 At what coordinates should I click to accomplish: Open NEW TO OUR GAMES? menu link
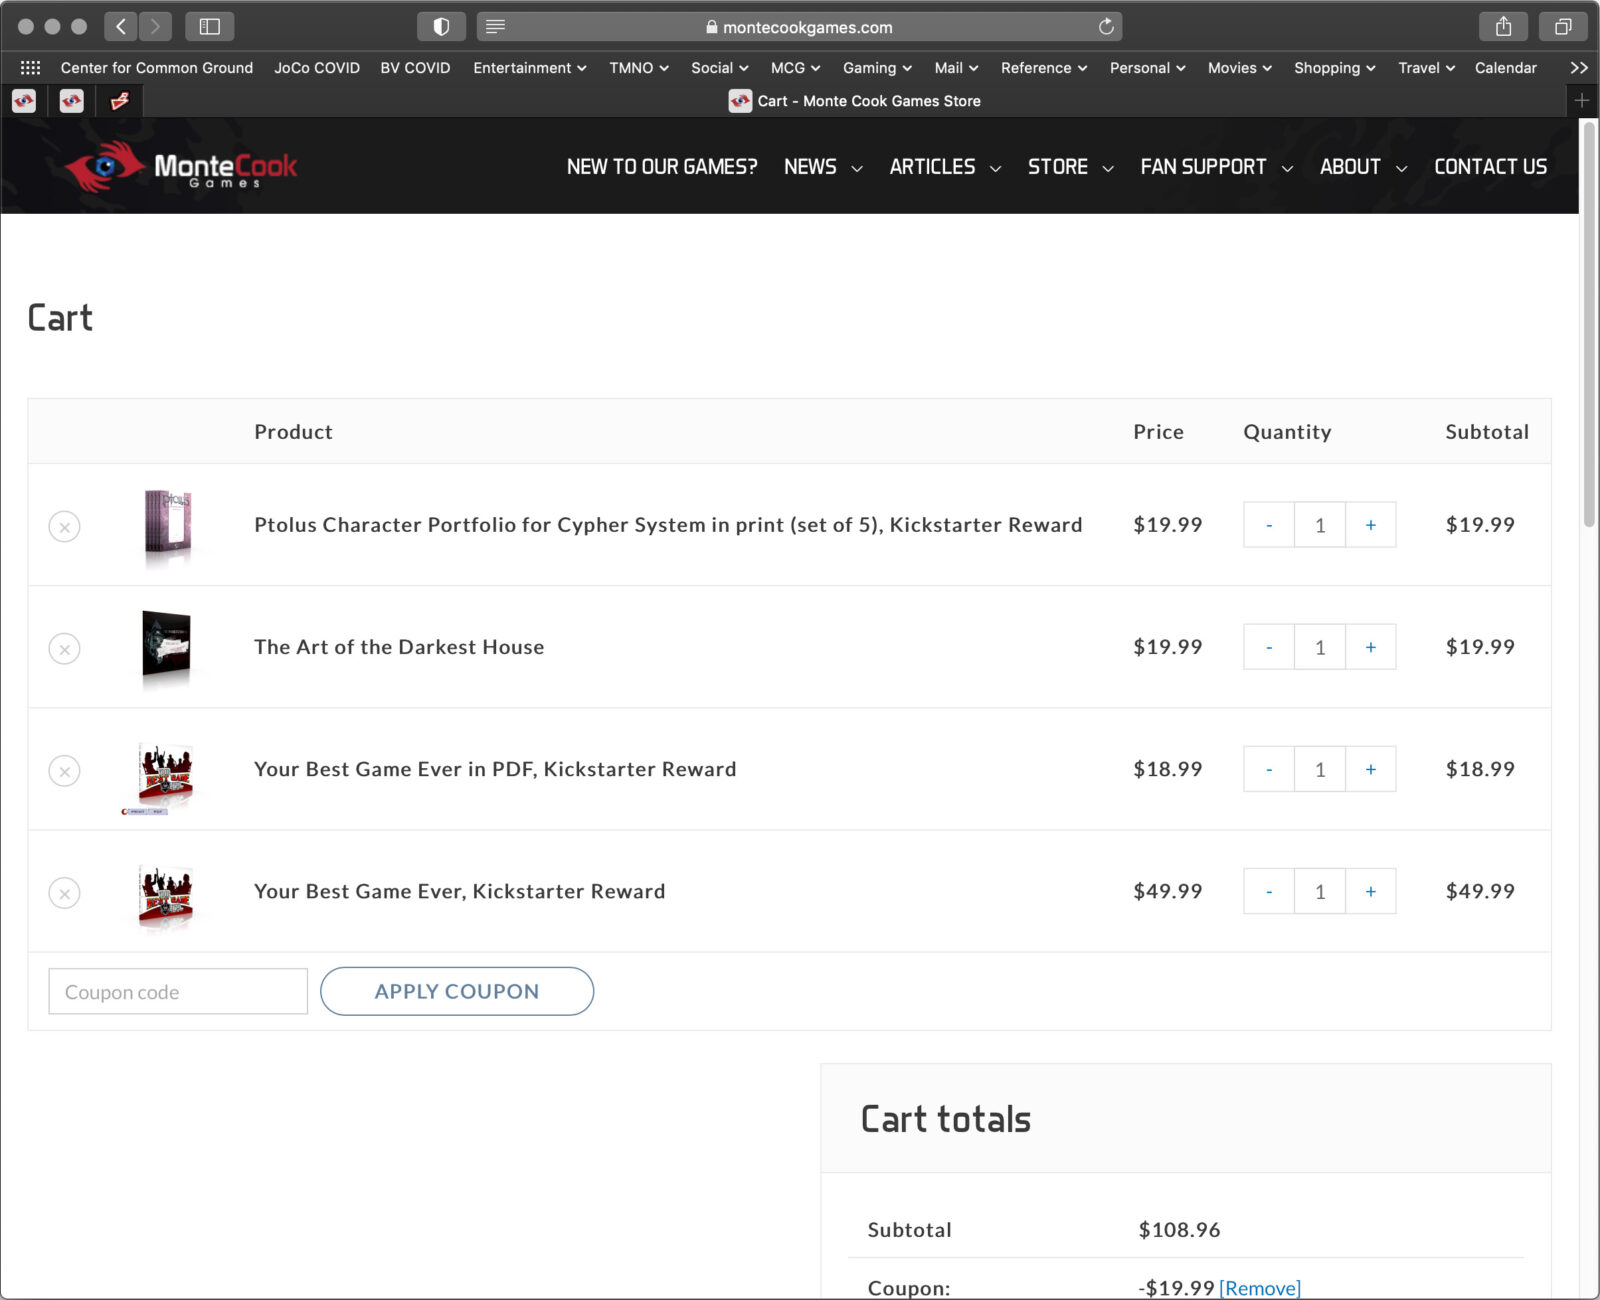(662, 167)
